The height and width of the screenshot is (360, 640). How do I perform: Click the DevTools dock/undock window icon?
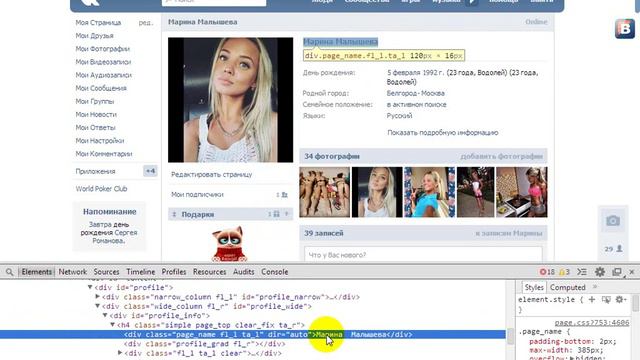(617, 272)
